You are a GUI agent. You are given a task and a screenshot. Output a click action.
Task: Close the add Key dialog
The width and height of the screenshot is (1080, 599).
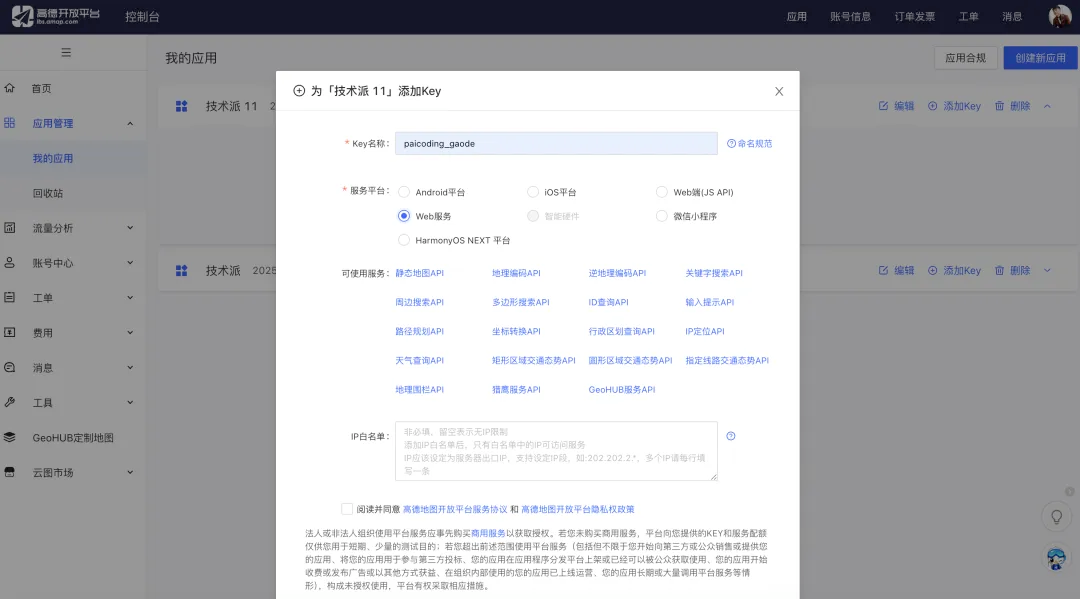tap(779, 92)
